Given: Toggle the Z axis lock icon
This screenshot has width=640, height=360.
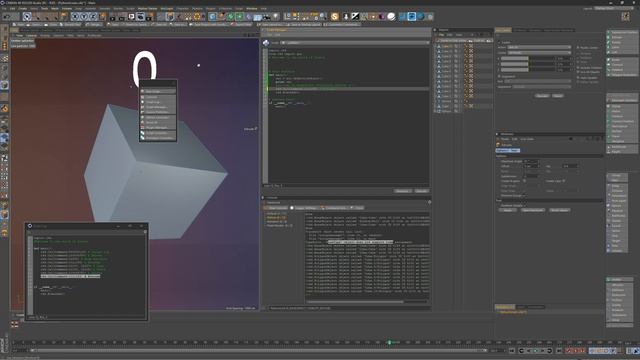Looking at the screenshot, I should coord(93,16).
